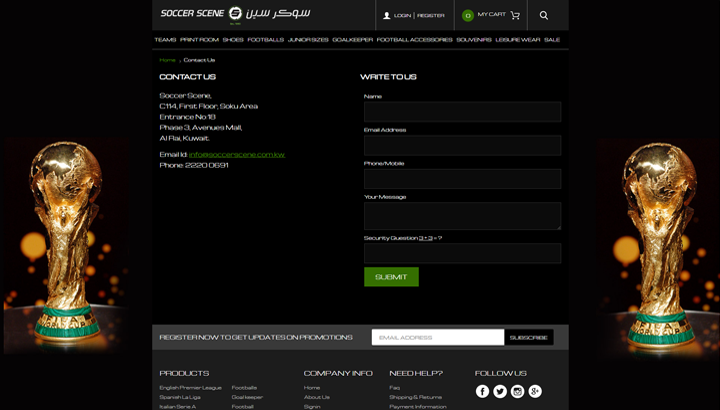Open English Premier League footer link
The height and width of the screenshot is (410, 720).
[x=191, y=388]
